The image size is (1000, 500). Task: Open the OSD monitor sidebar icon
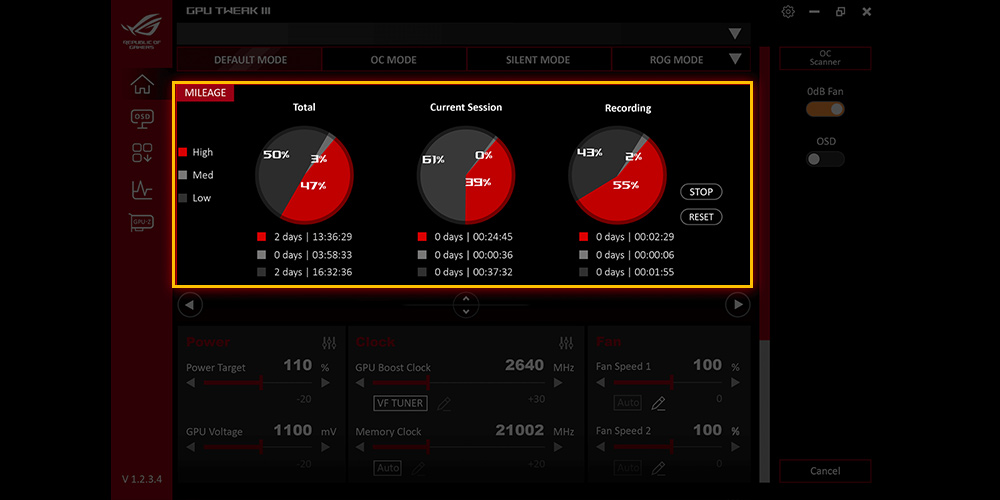[x=142, y=119]
